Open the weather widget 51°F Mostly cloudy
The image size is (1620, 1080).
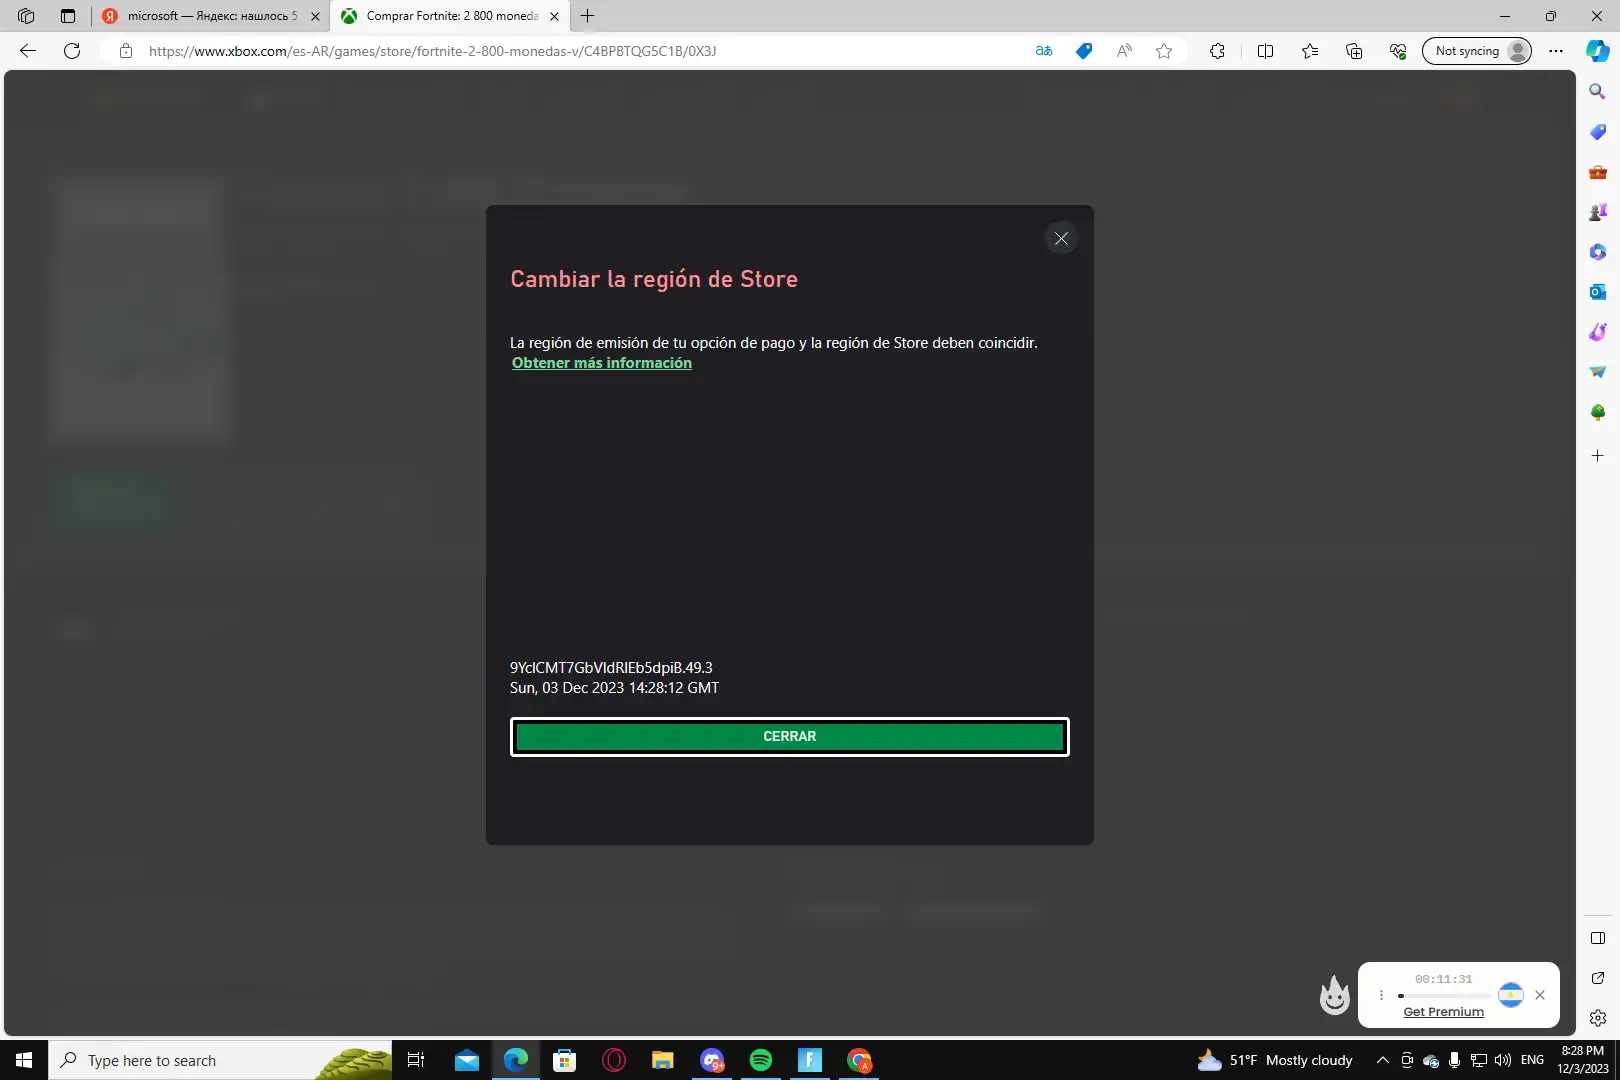click(x=1275, y=1060)
